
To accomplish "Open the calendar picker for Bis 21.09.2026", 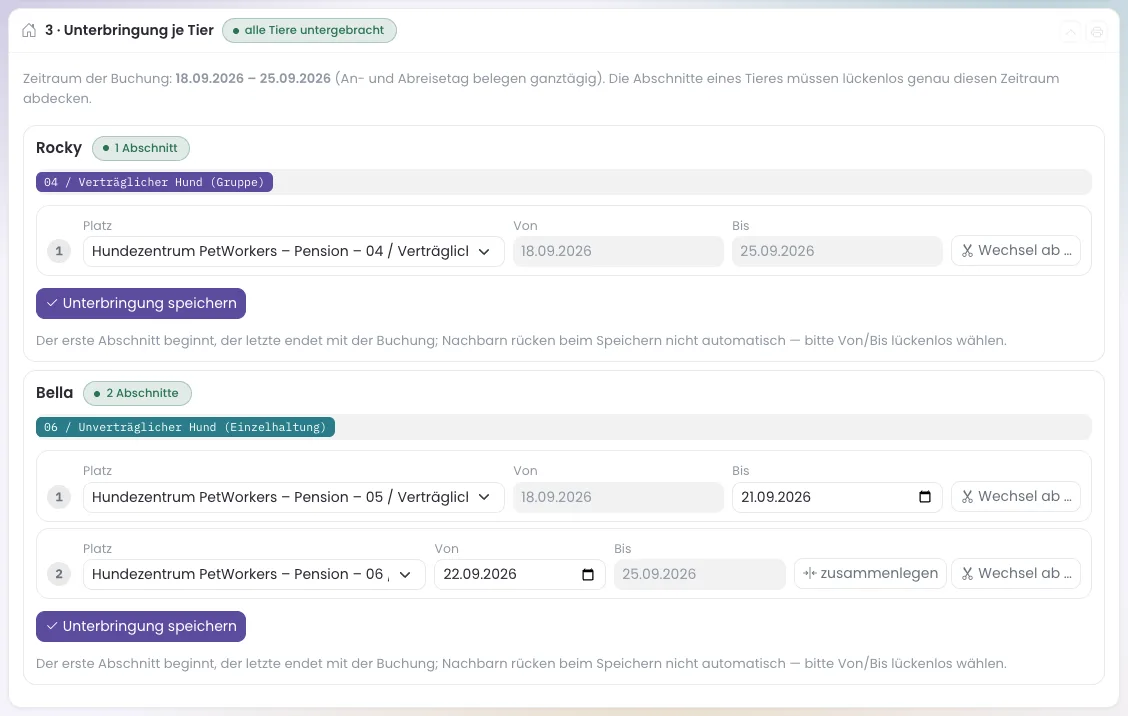I will click(924, 497).
